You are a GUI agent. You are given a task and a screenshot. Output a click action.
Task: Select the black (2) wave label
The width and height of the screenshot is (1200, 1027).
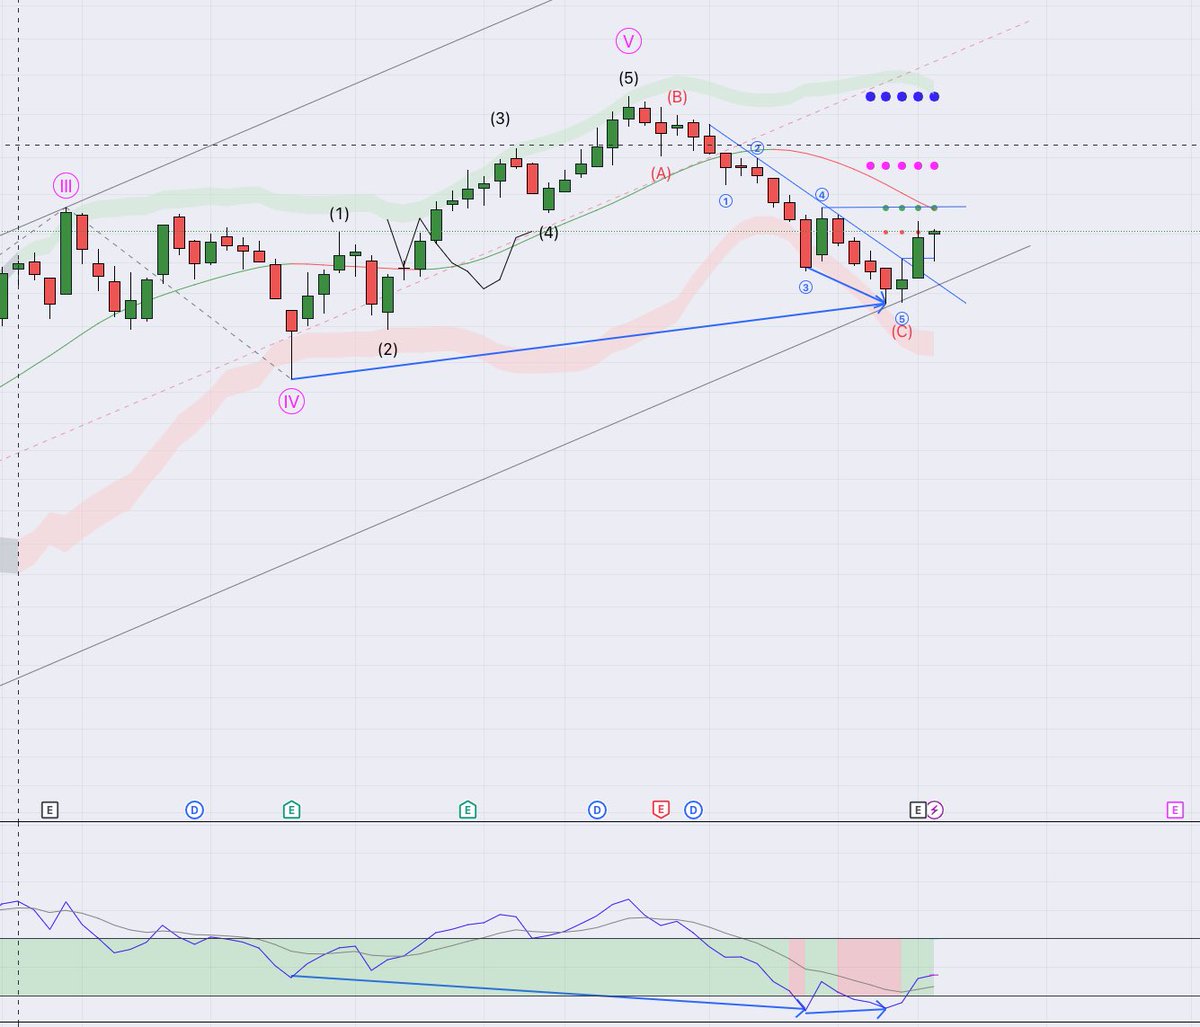tap(388, 349)
